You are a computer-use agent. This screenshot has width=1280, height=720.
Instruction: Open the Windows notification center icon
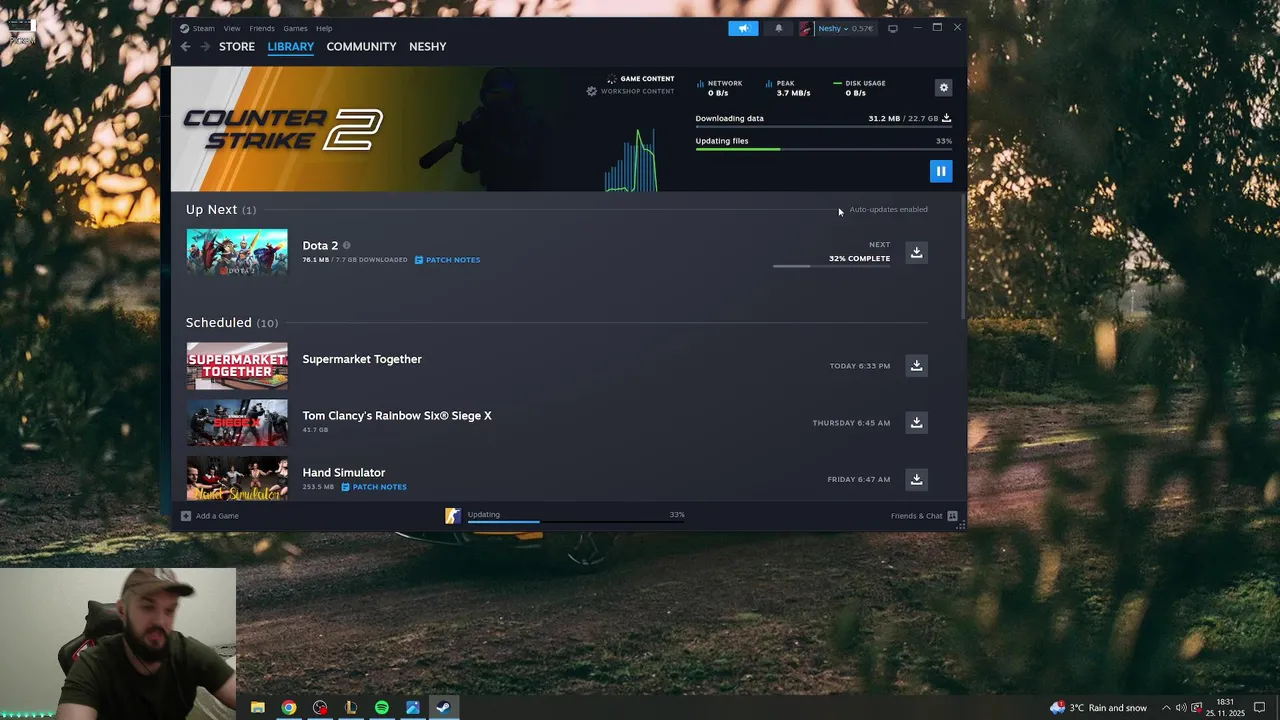(1259, 708)
